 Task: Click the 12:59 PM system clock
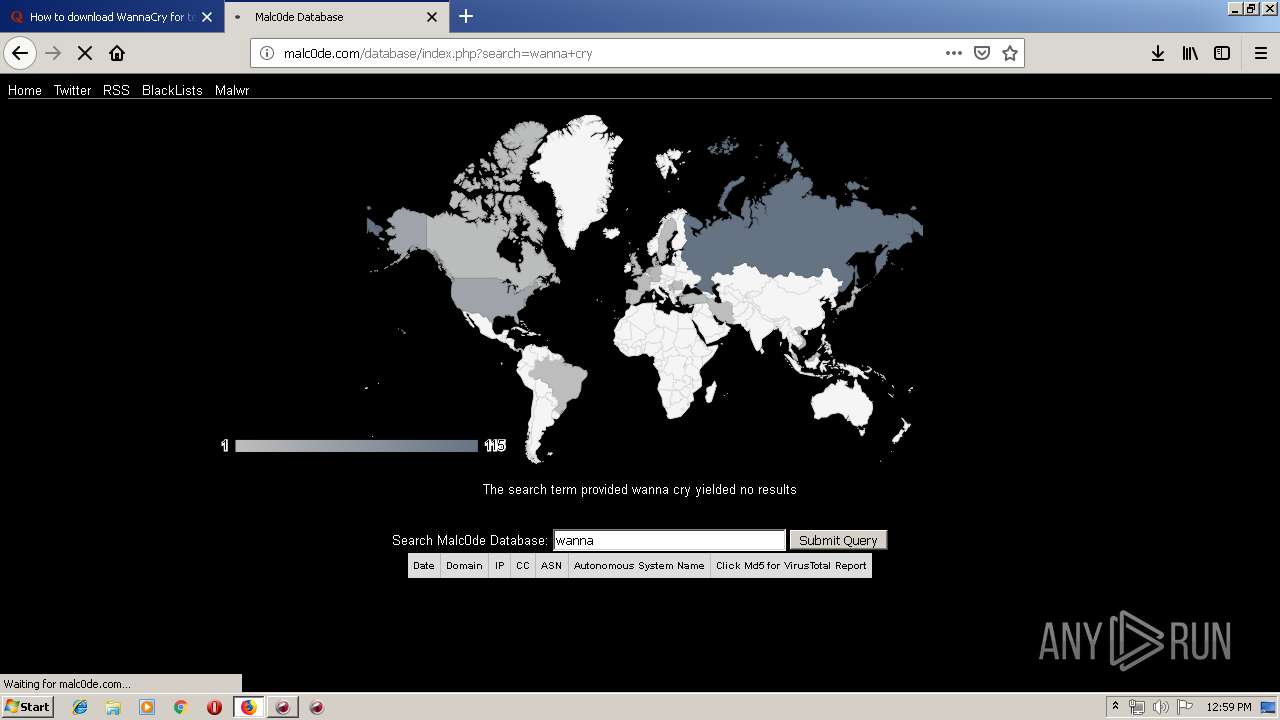[1229, 707]
